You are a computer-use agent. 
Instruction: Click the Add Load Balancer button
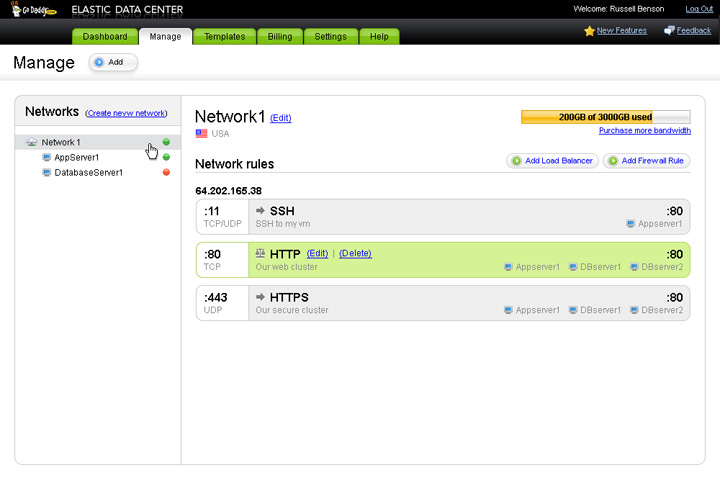tap(552, 160)
